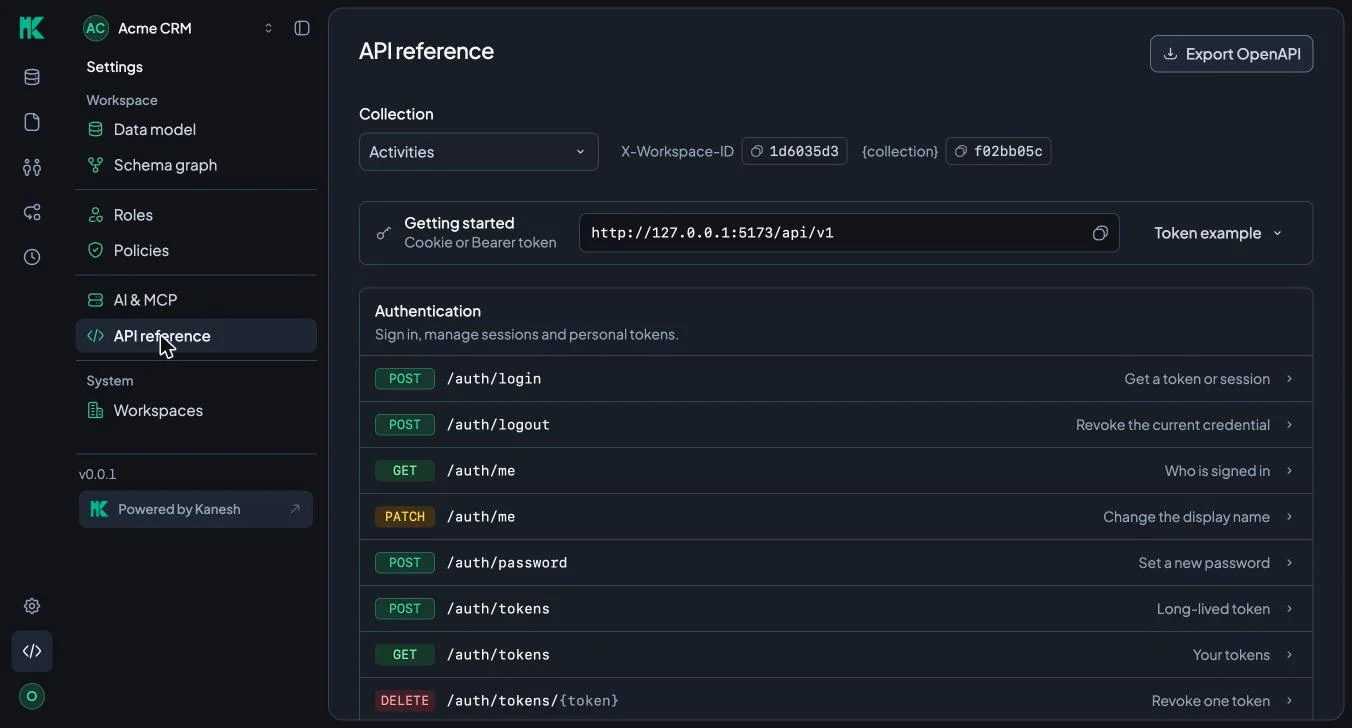
Task: Open the Acme CRM workspace switcher
Action: (x=180, y=28)
